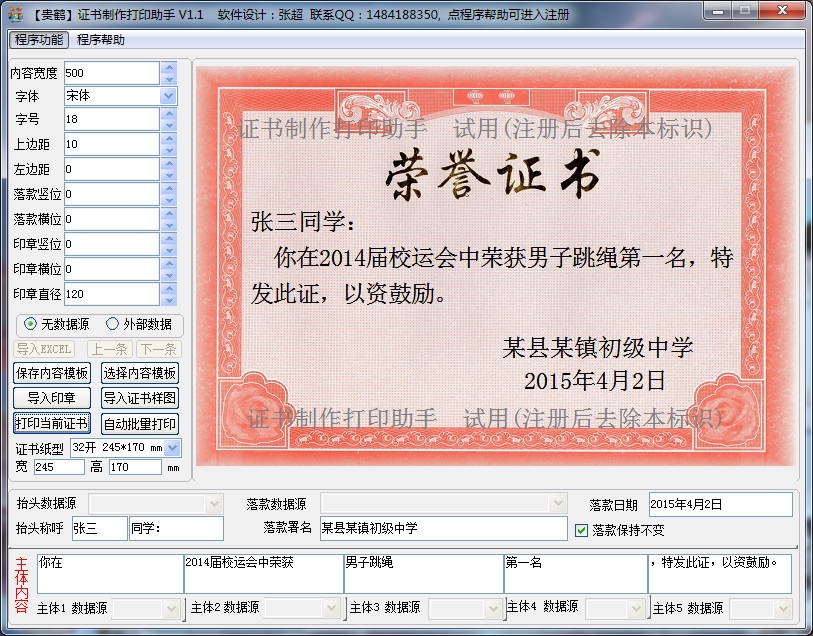813x636 pixels.
Task: Decrease 印章竖位 with down arrow
Action: pos(169,250)
